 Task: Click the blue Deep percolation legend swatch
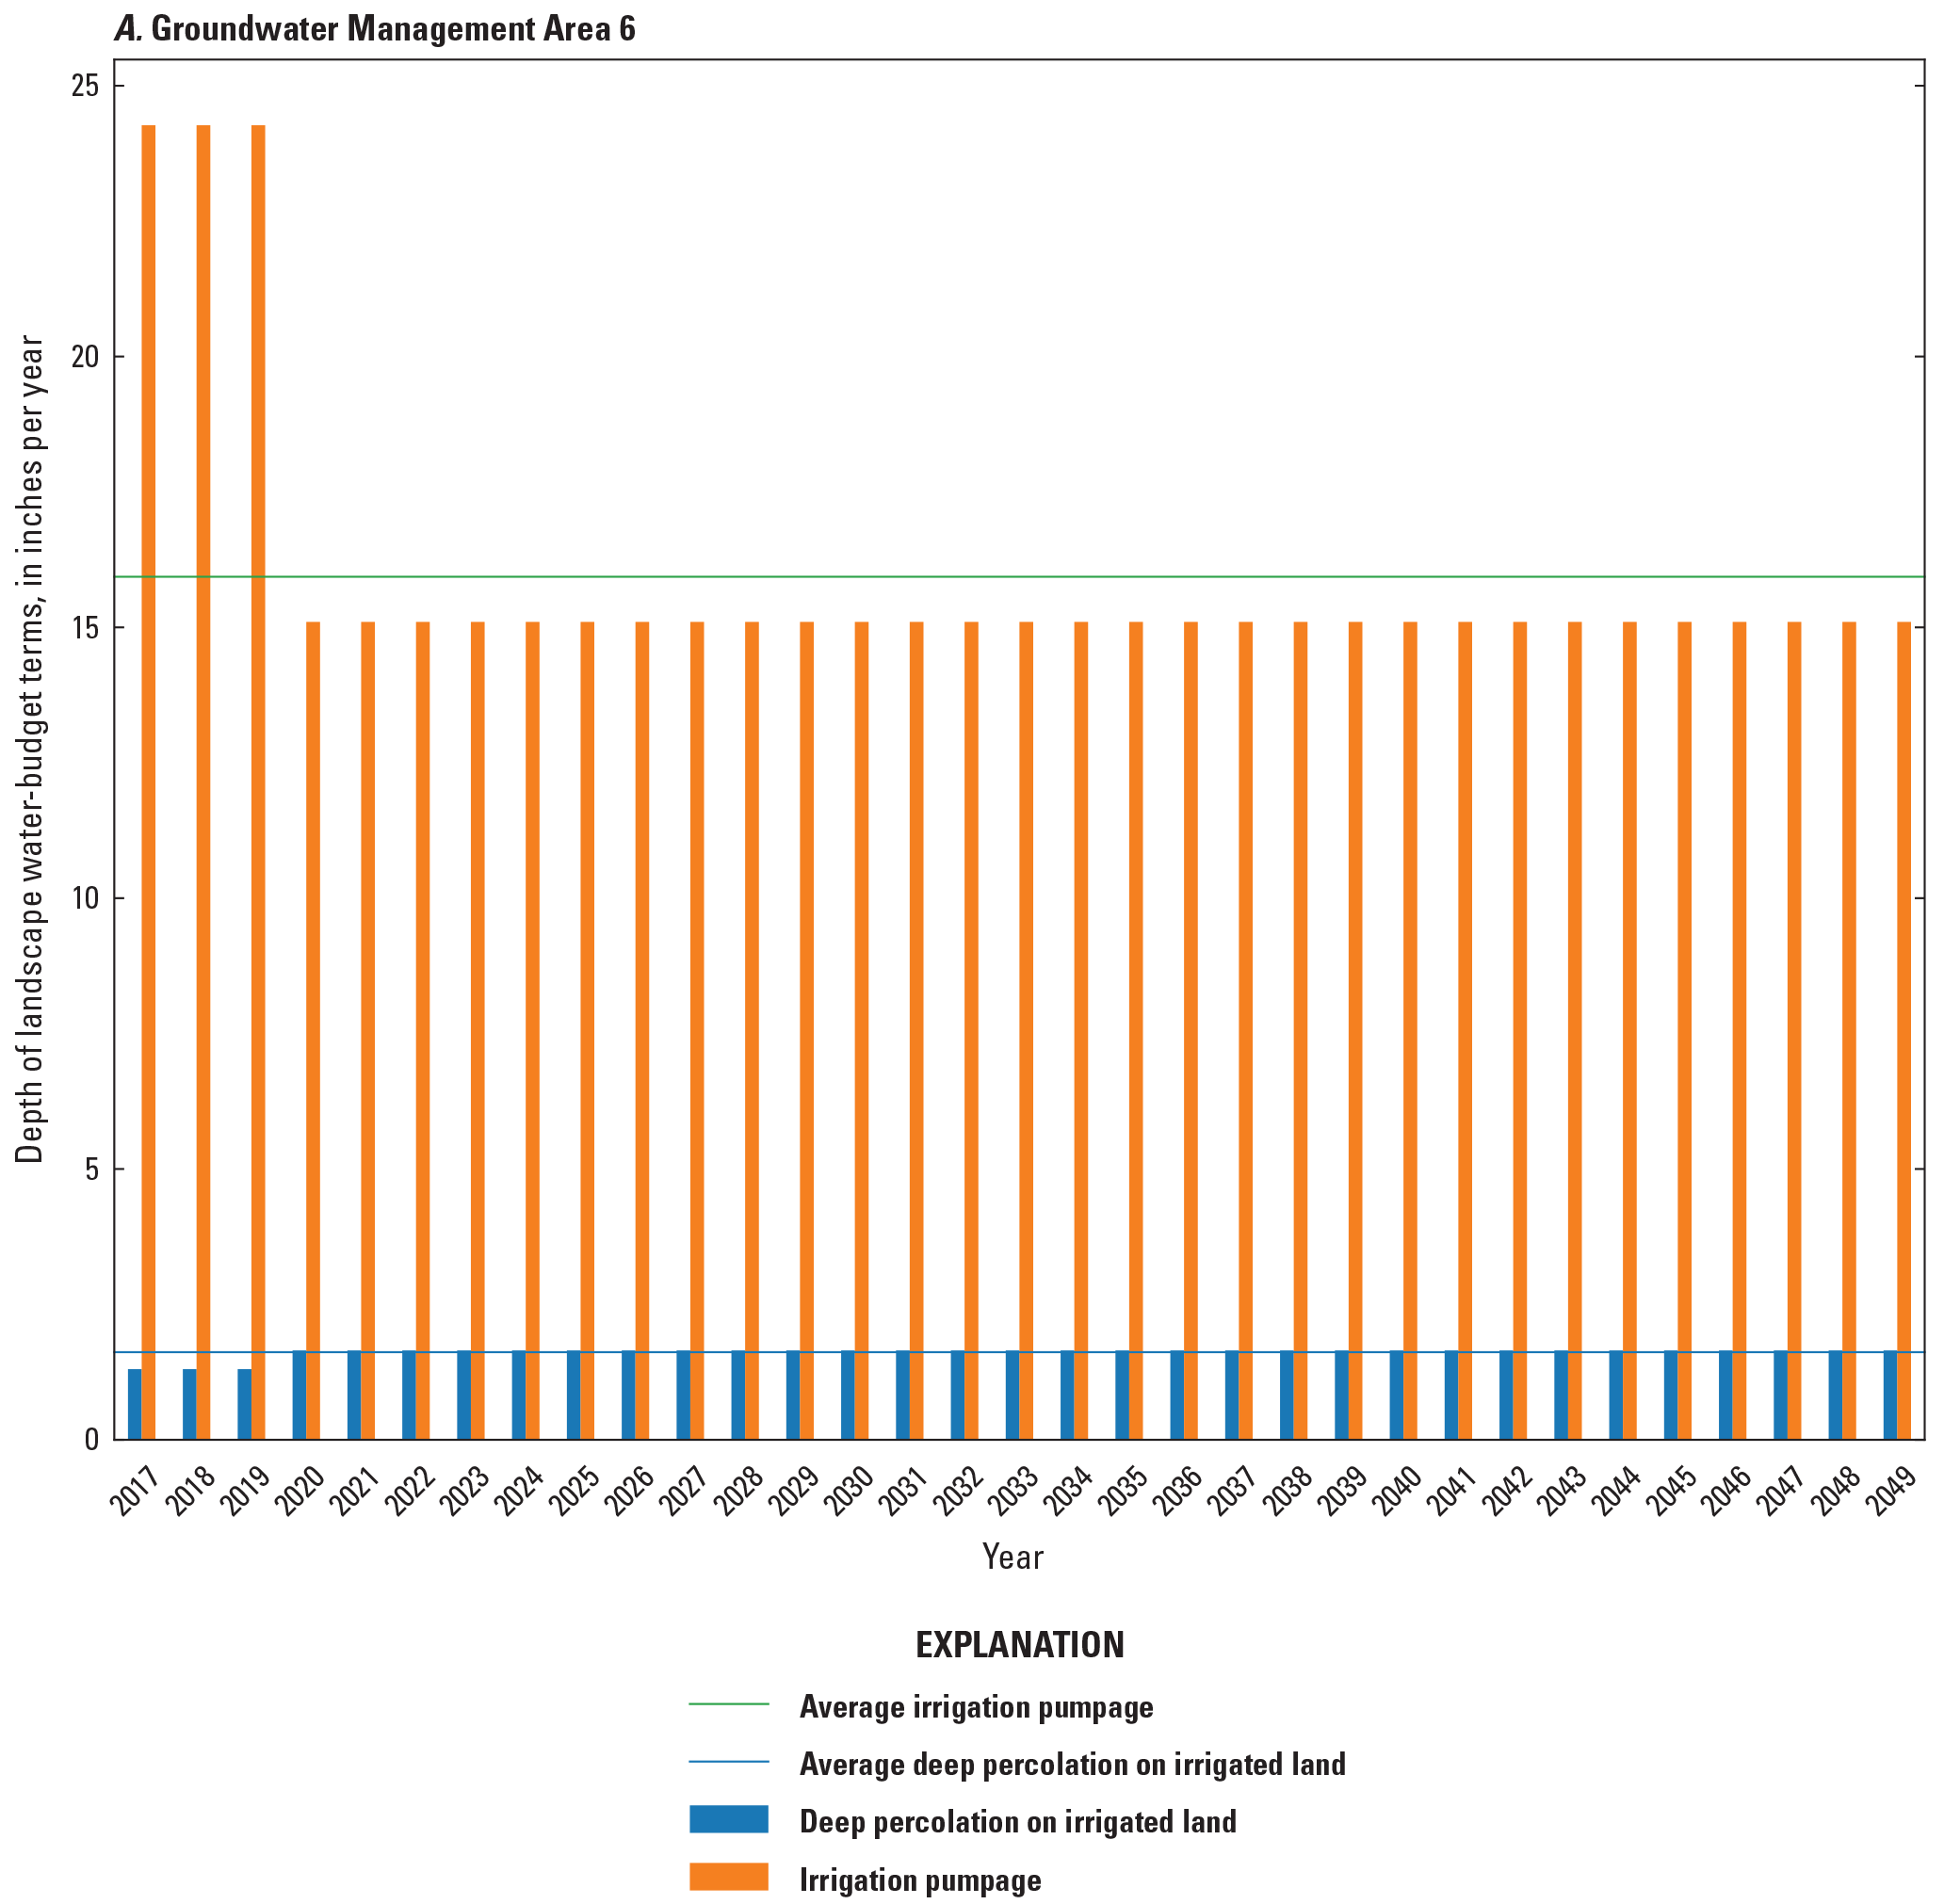(x=728, y=1819)
